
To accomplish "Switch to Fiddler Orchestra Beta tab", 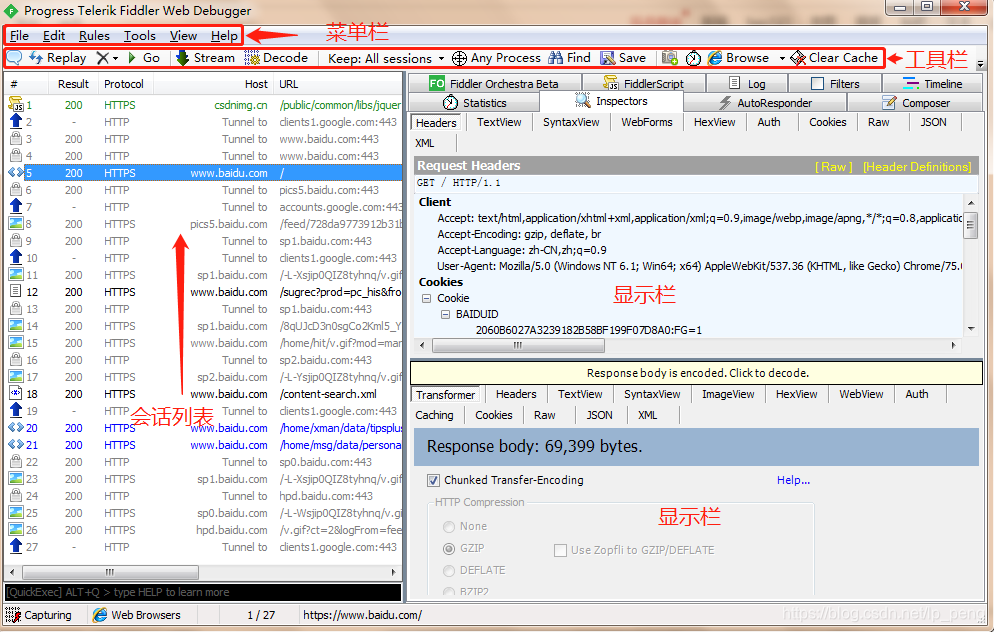I will coord(494,83).
